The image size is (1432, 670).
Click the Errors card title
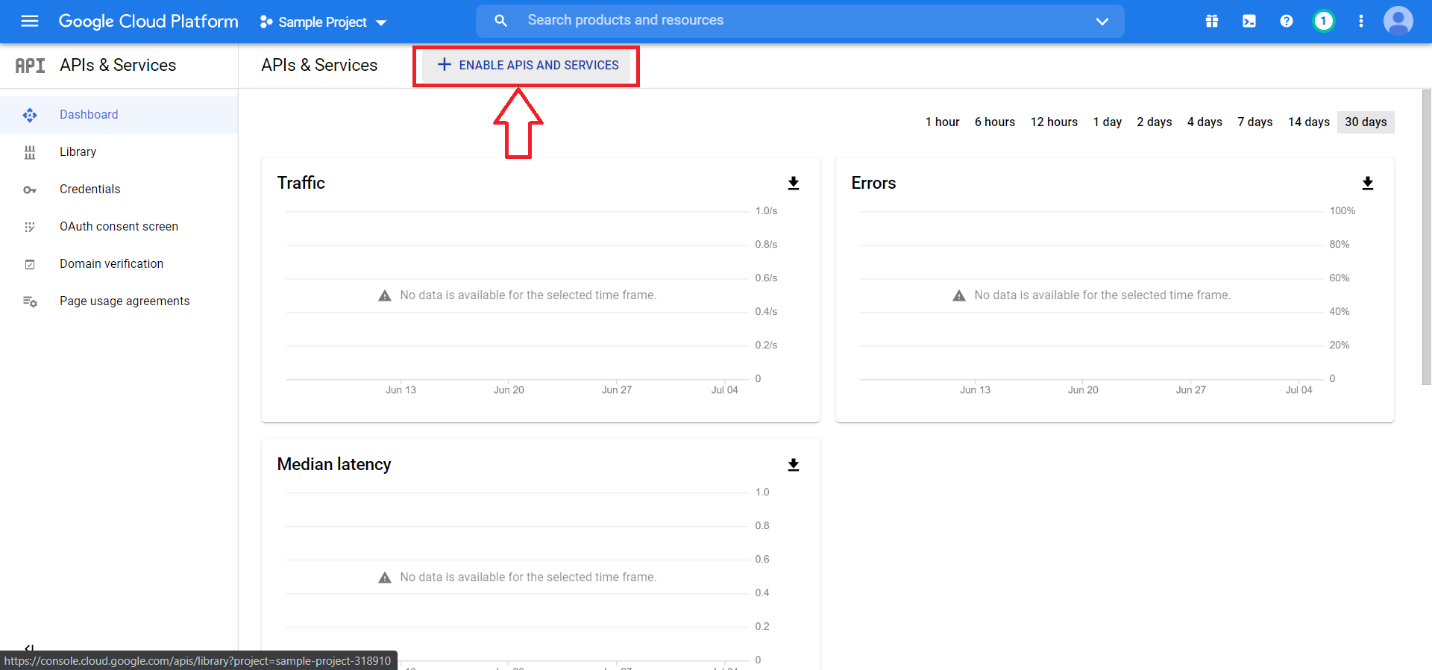[874, 183]
